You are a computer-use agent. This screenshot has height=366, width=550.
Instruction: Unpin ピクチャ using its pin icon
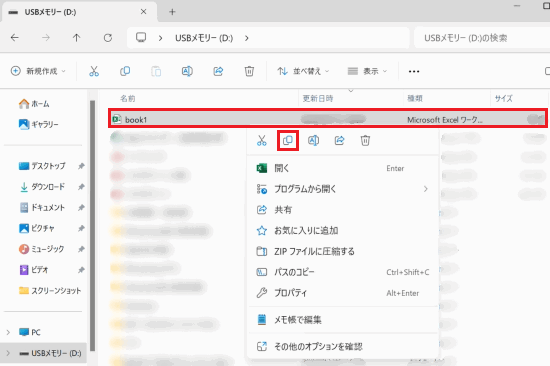[81, 228]
